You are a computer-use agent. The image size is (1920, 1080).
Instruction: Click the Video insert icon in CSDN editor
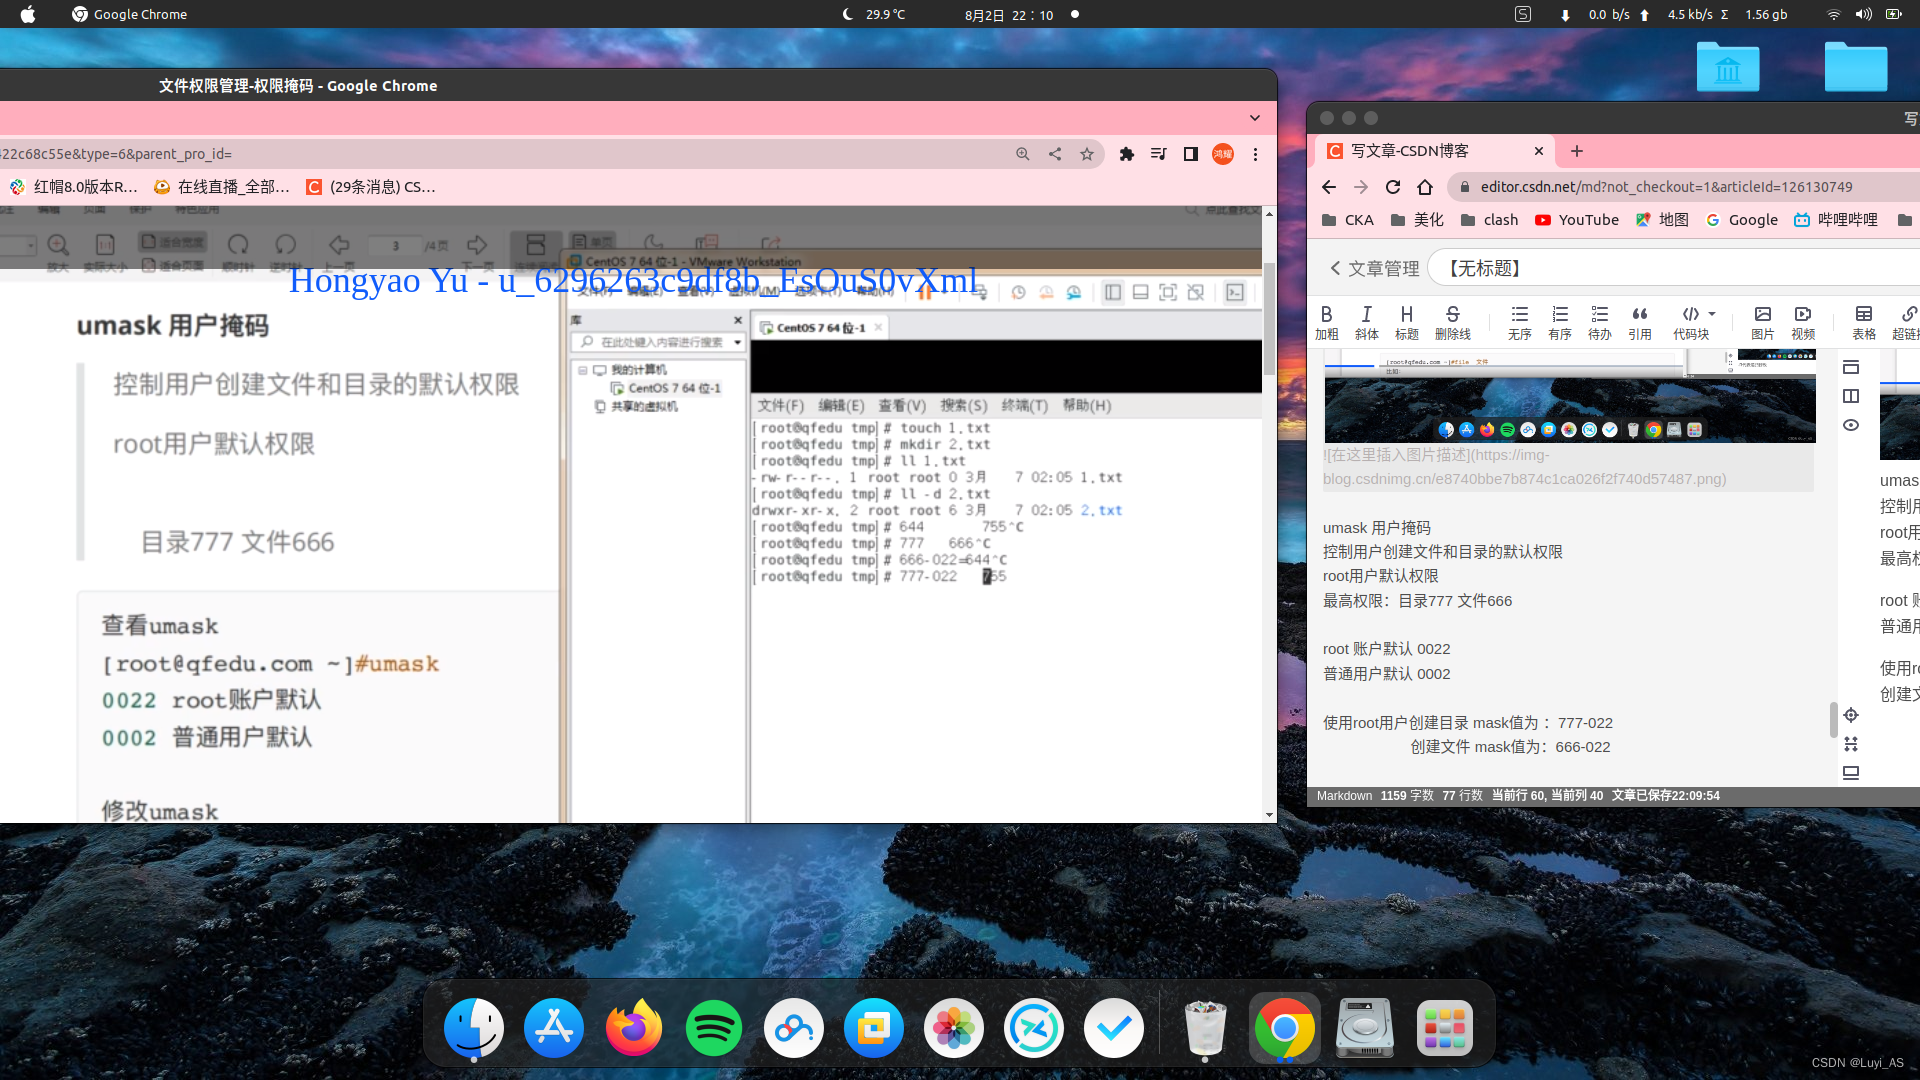(1803, 314)
